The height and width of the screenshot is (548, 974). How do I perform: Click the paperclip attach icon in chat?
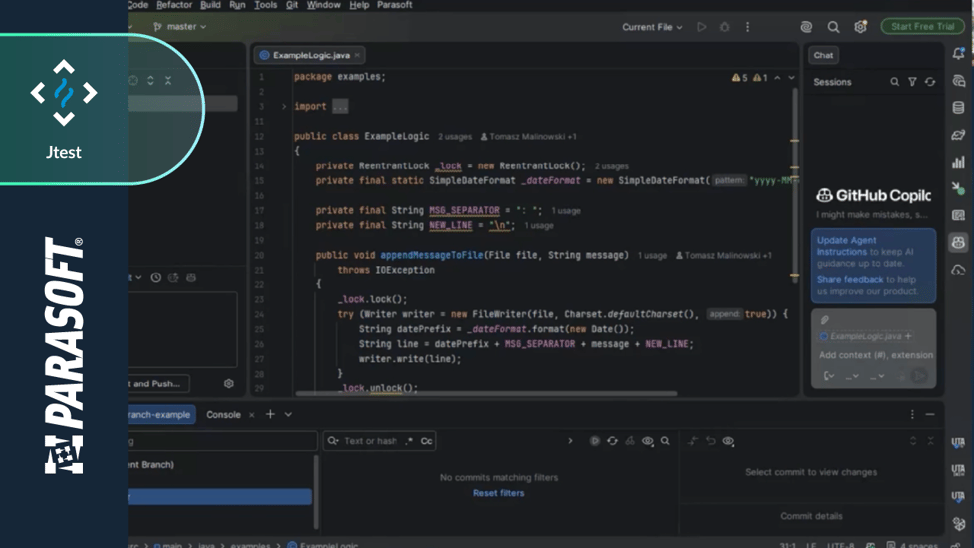coord(825,320)
